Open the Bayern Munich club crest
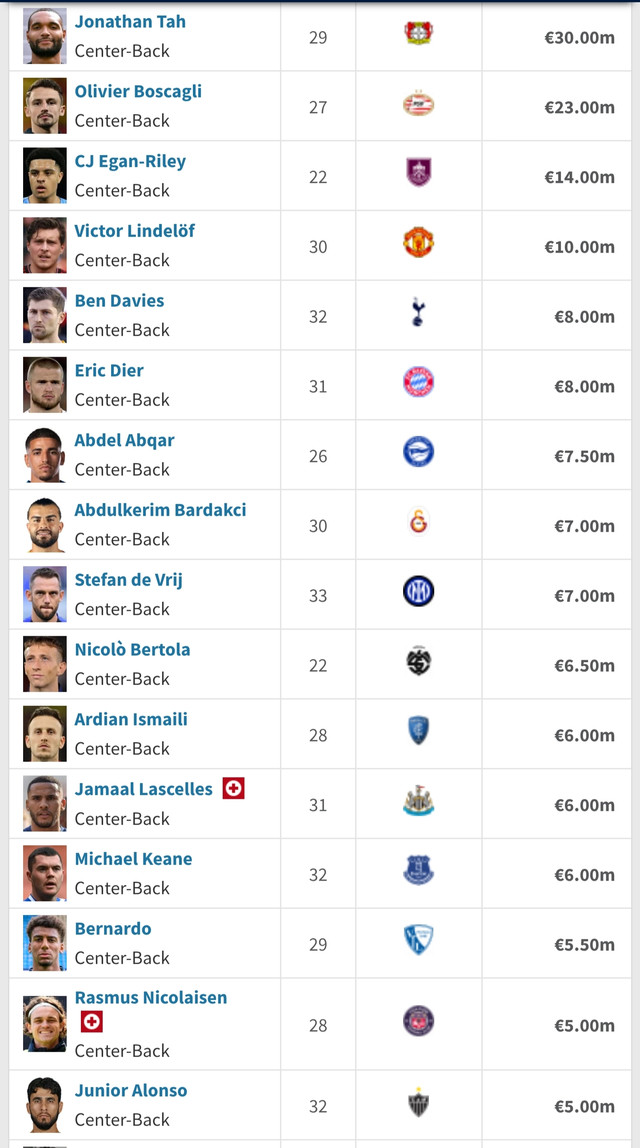The width and height of the screenshot is (640, 1148). (x=418, y=382)
